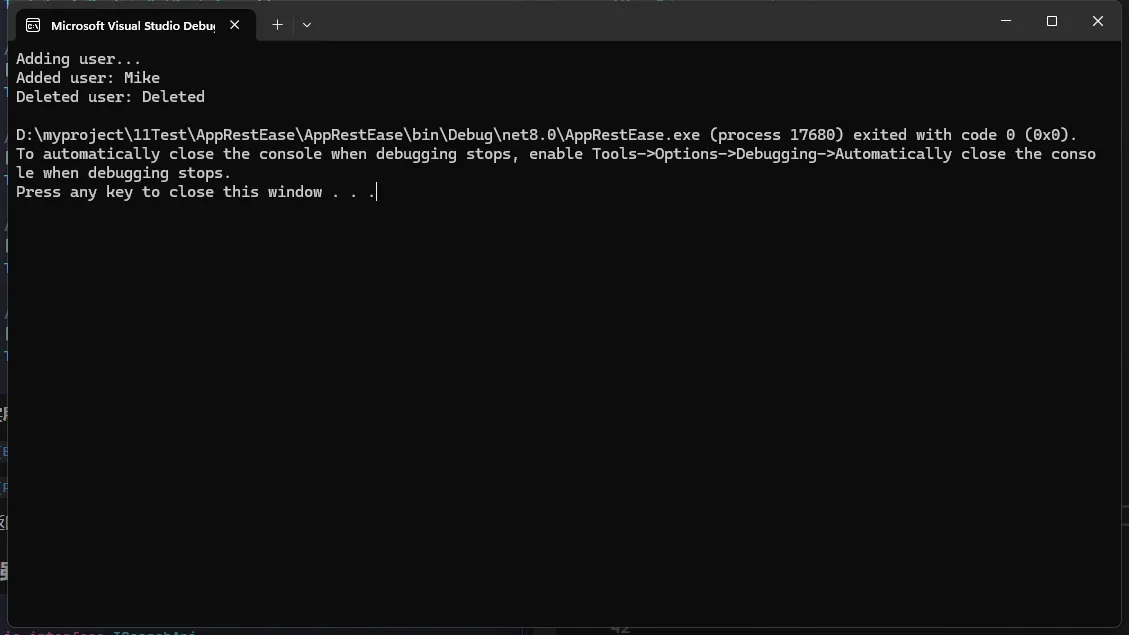1129x635 pixels.
Task: Select the Microsoft Visual Studio Debug tab
Action: tap(135, 25)
